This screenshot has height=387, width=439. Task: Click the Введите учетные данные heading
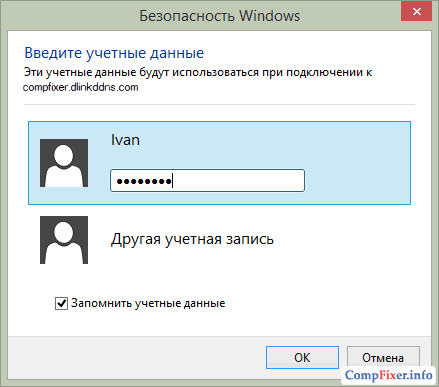[x=114, y=53]
